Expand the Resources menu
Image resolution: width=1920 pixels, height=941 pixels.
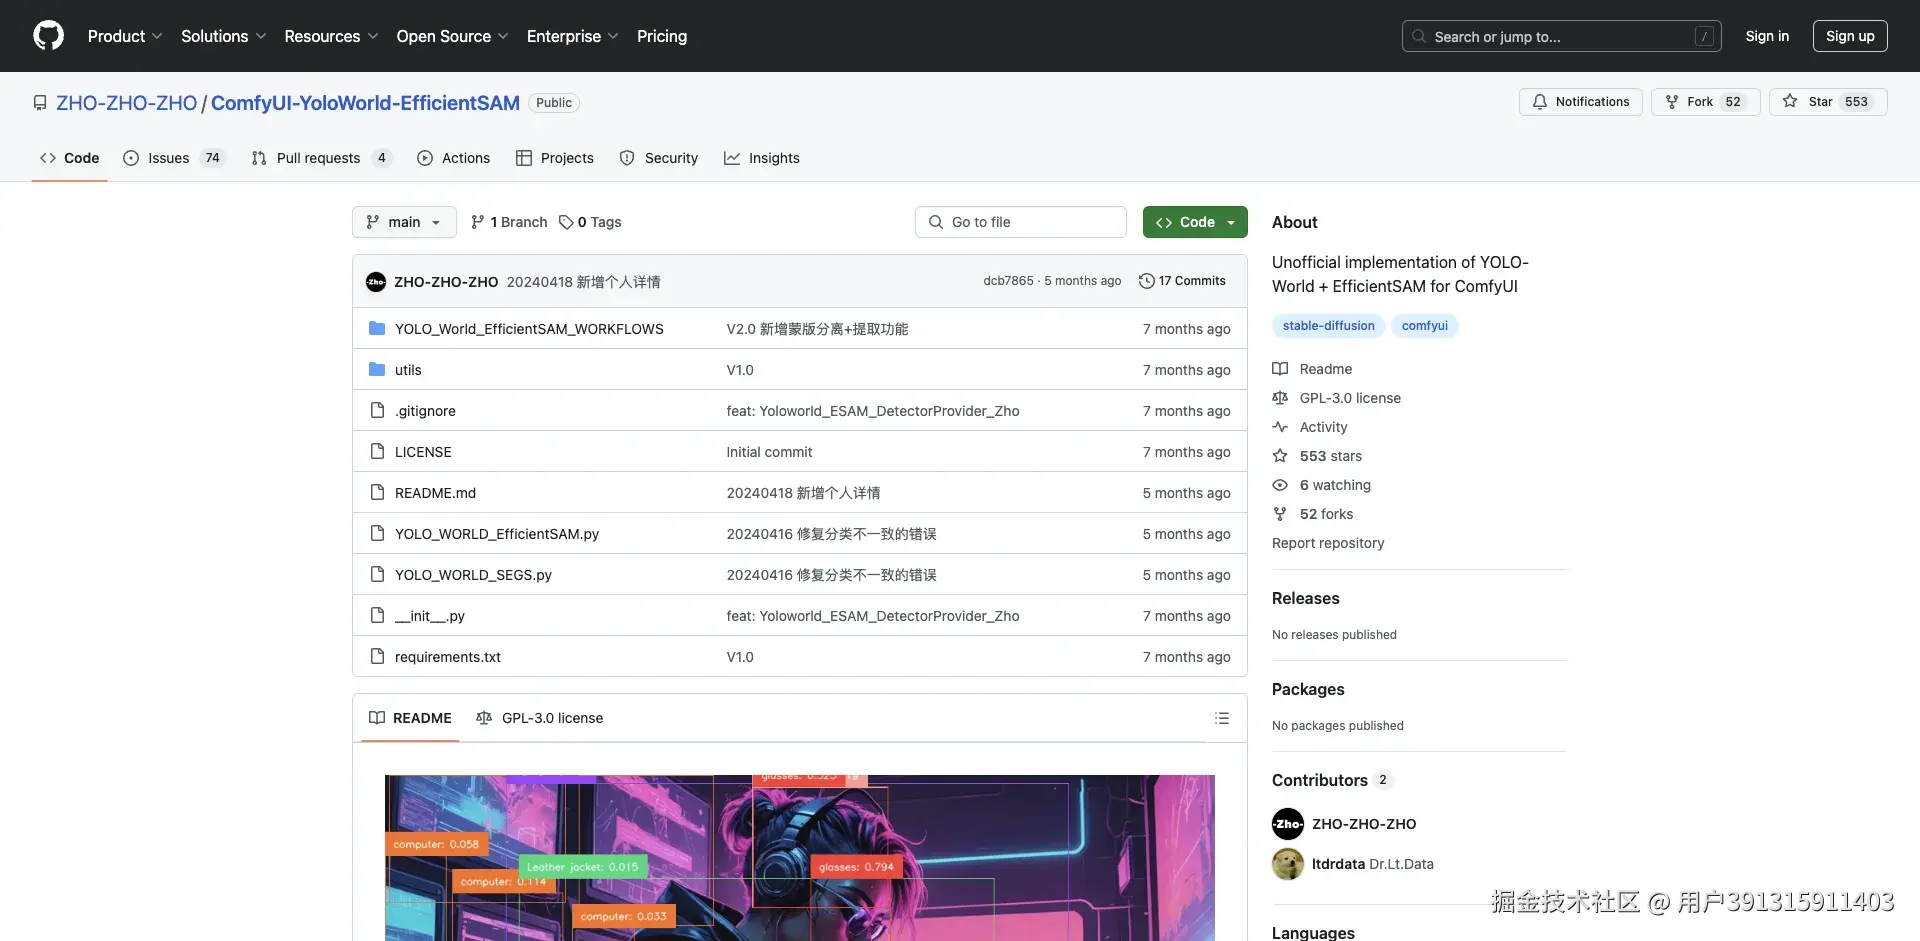(x=331, y=36)
